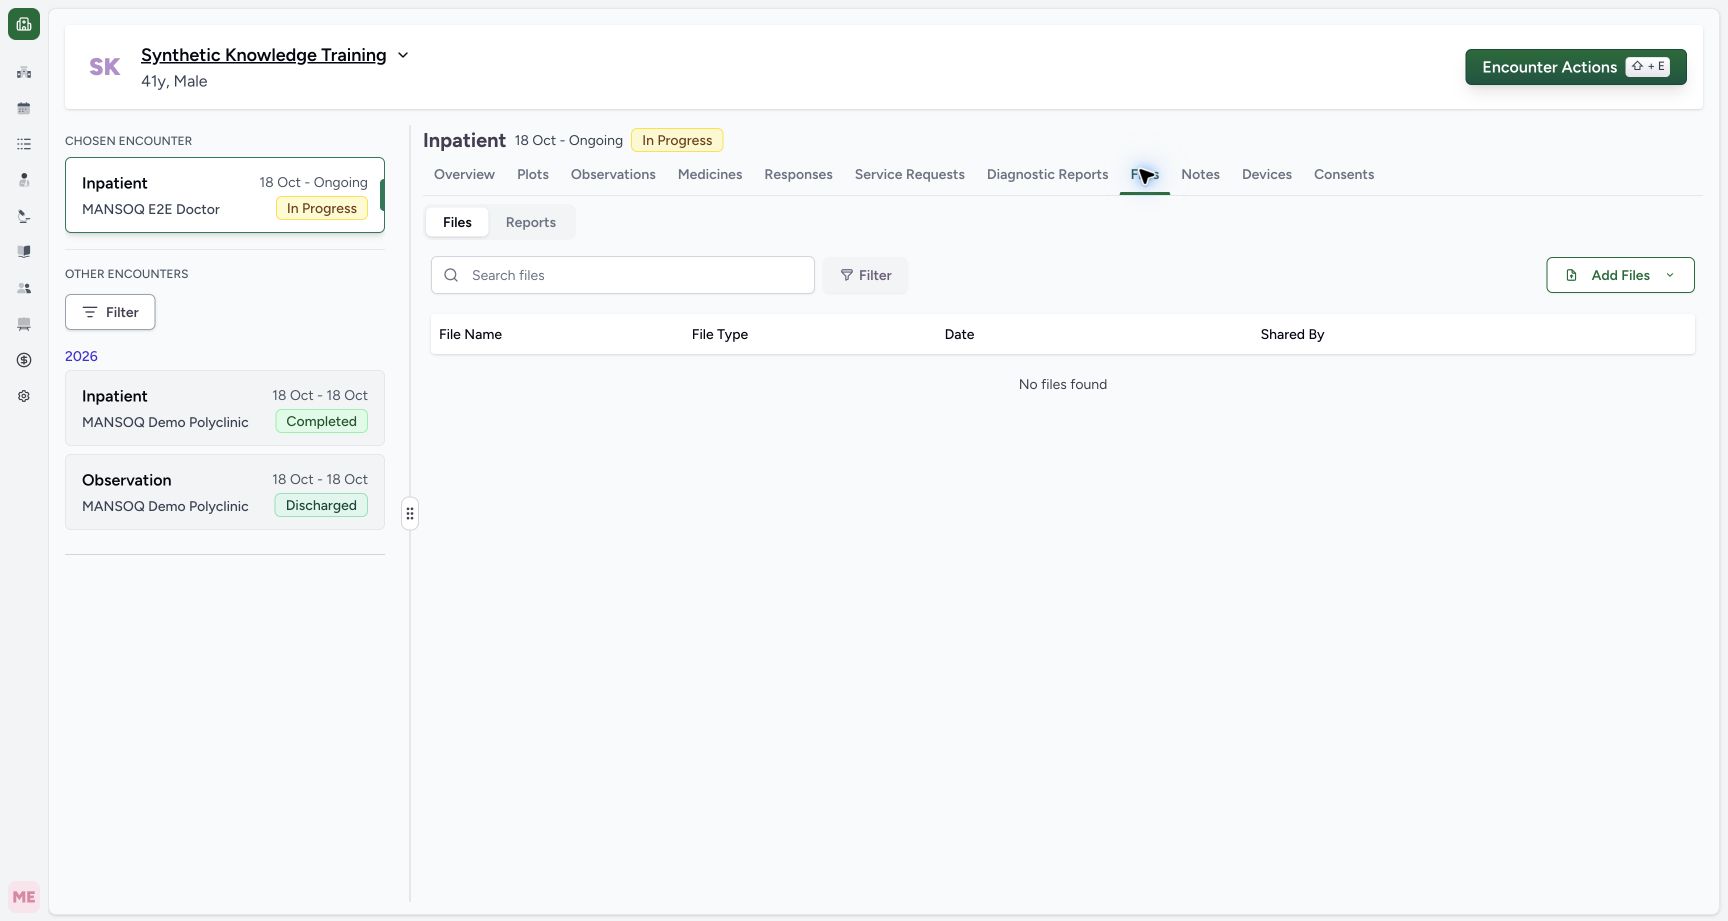This screenshot has height=921, width=1728.
Task: Open the dollar billing sidebar icon
Action: click(24, 360)
